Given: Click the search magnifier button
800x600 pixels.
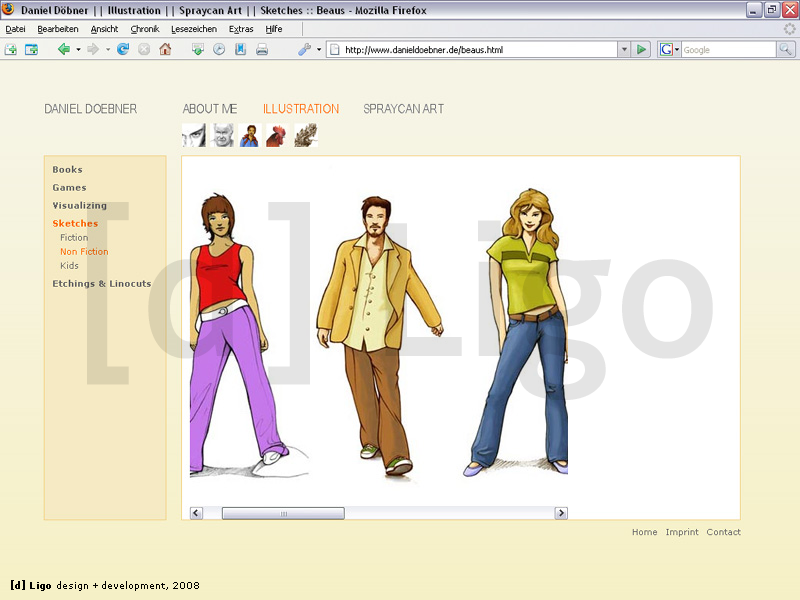Looking at the screenshot, I should 785,49.
